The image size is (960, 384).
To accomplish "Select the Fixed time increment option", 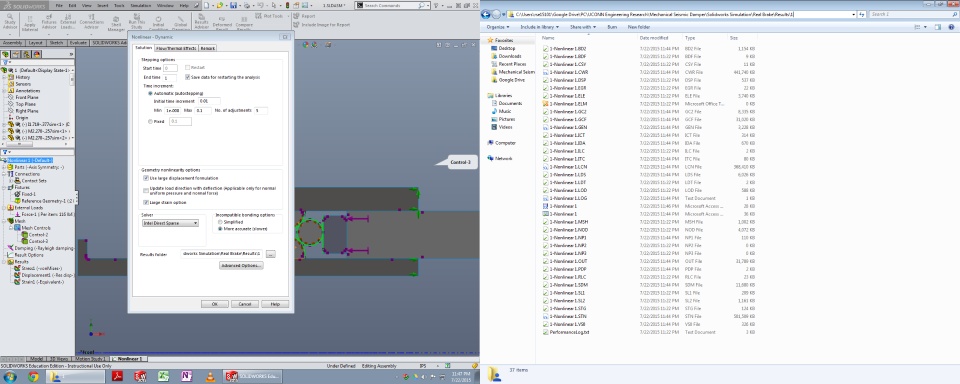I will click(149, 122).
